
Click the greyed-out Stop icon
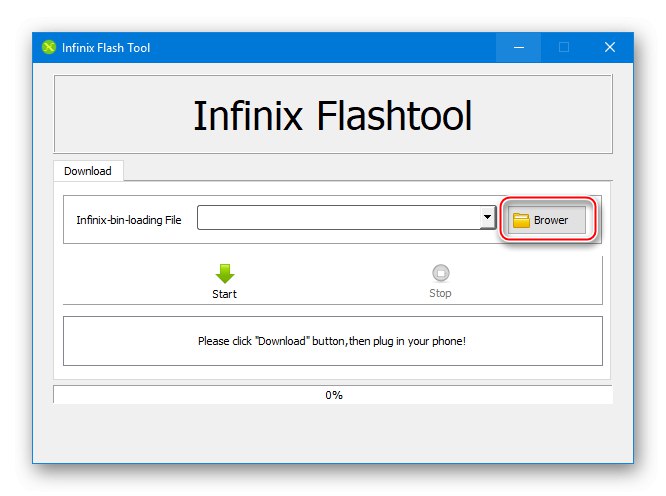click(x=440, y=273)
